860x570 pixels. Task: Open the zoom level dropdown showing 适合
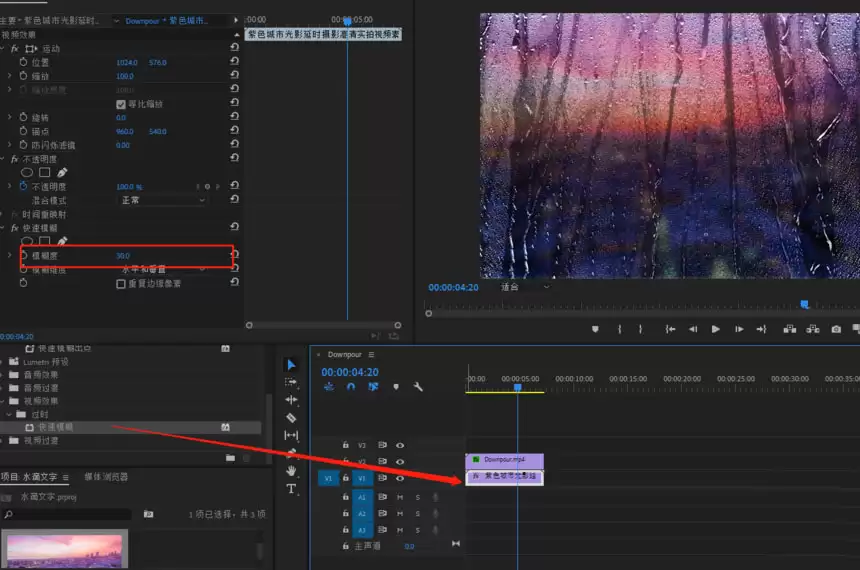pyautogui.click(x=525, y=287)
